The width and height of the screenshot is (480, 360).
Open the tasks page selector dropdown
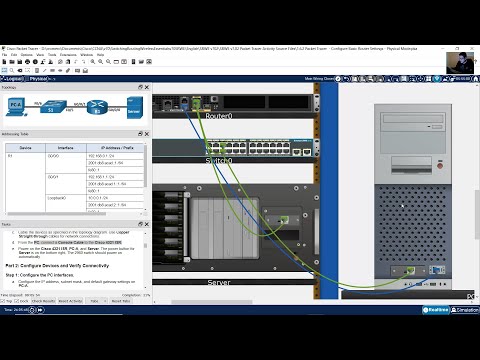tap(96, 301)
